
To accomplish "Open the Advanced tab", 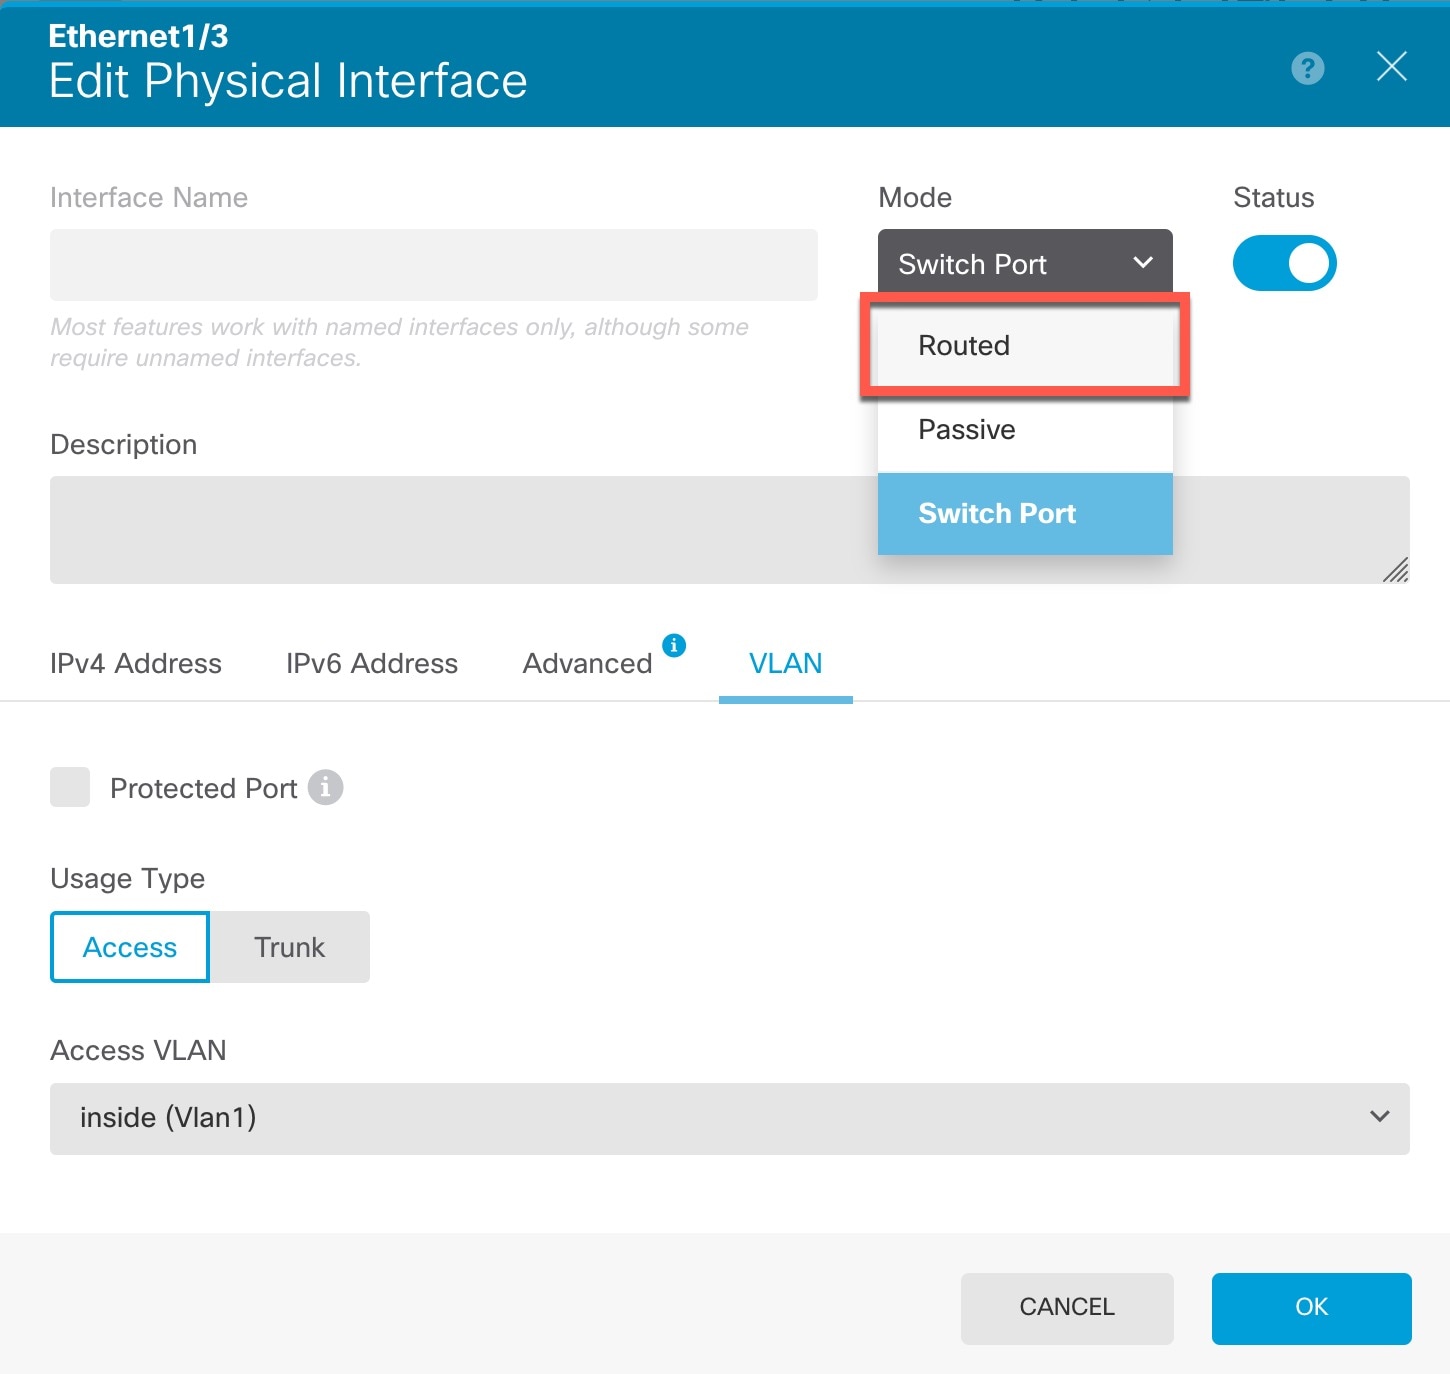I will [587, 664].
